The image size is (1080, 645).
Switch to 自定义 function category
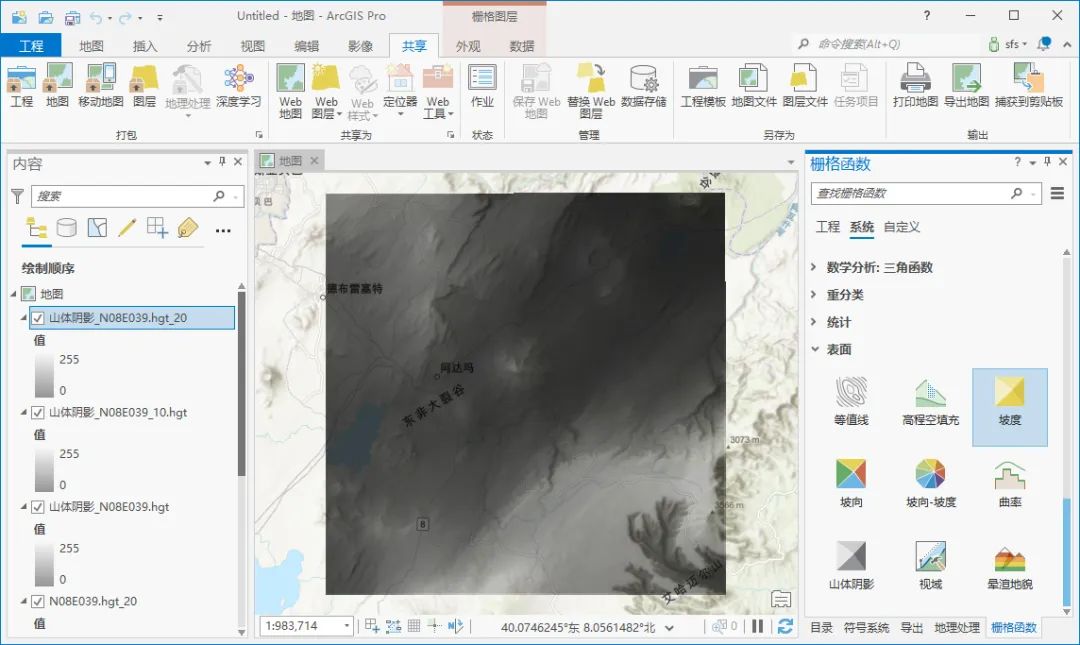click(x=902, y=227)
